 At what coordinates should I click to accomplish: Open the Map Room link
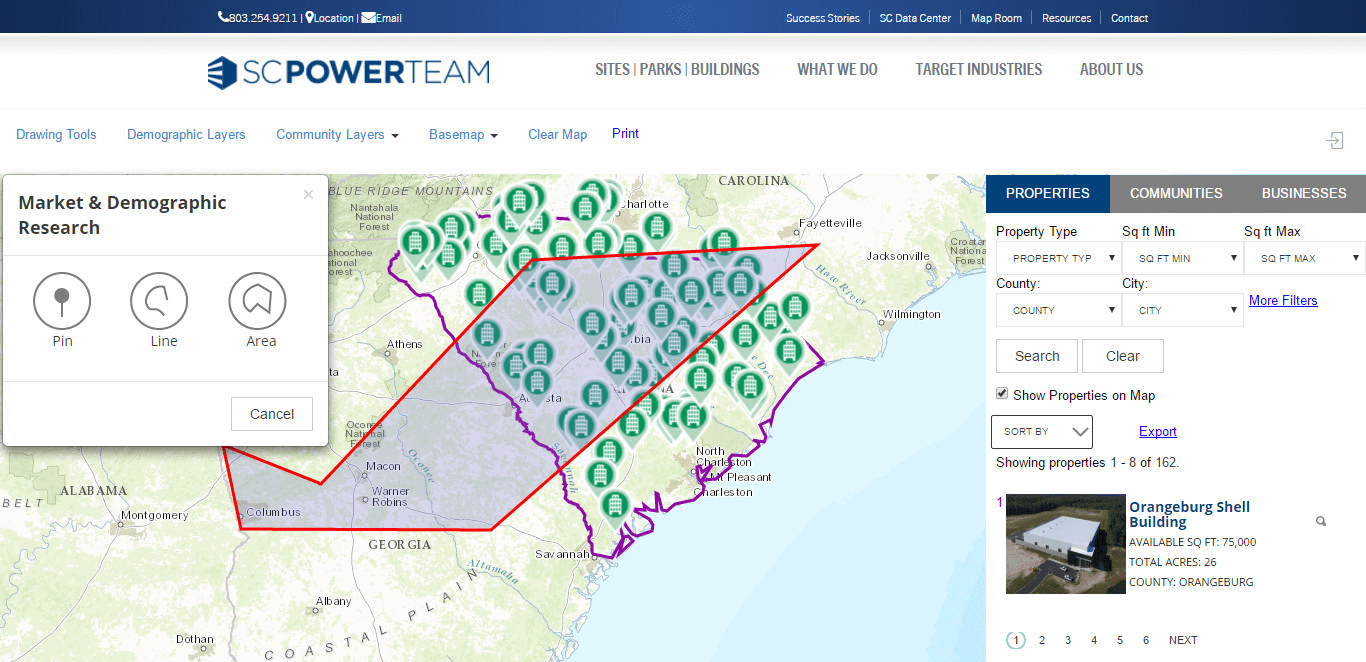pyautogui.click(x=996, y=18)
